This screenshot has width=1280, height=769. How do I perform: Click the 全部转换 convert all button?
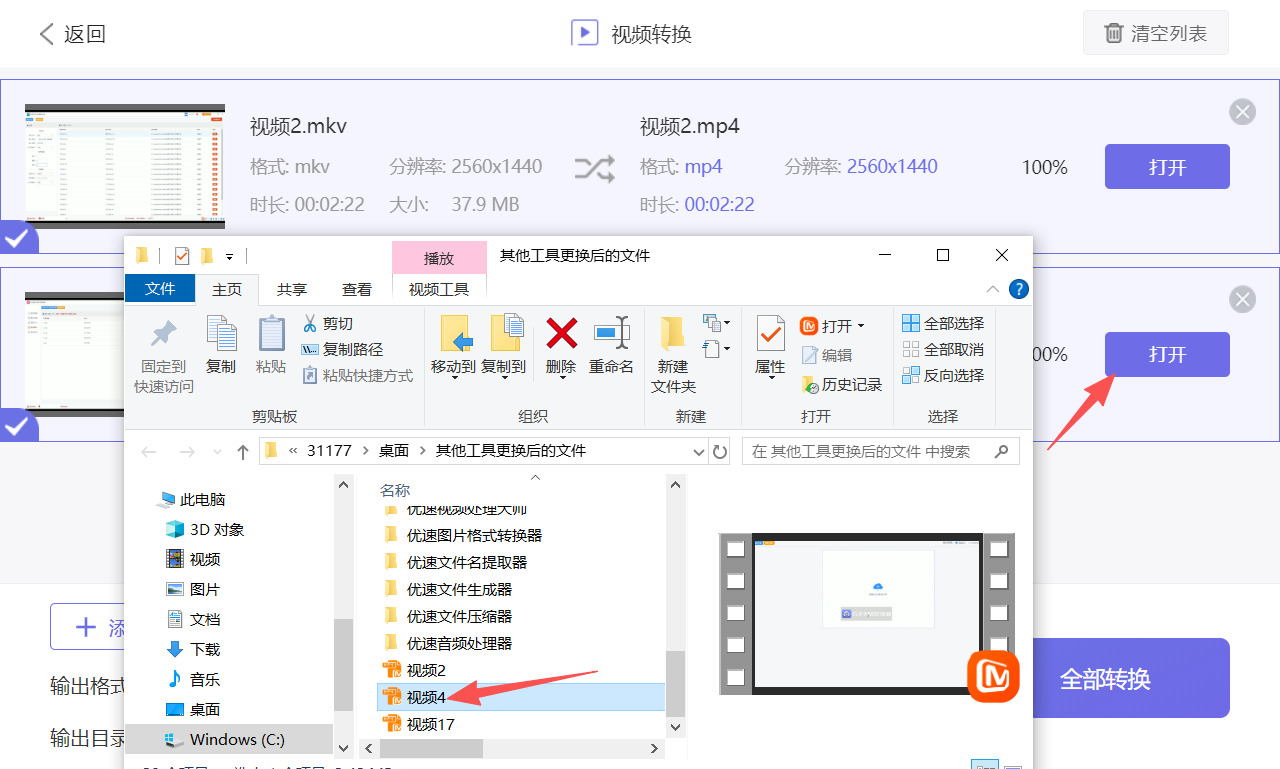(x=1130, y=679)
